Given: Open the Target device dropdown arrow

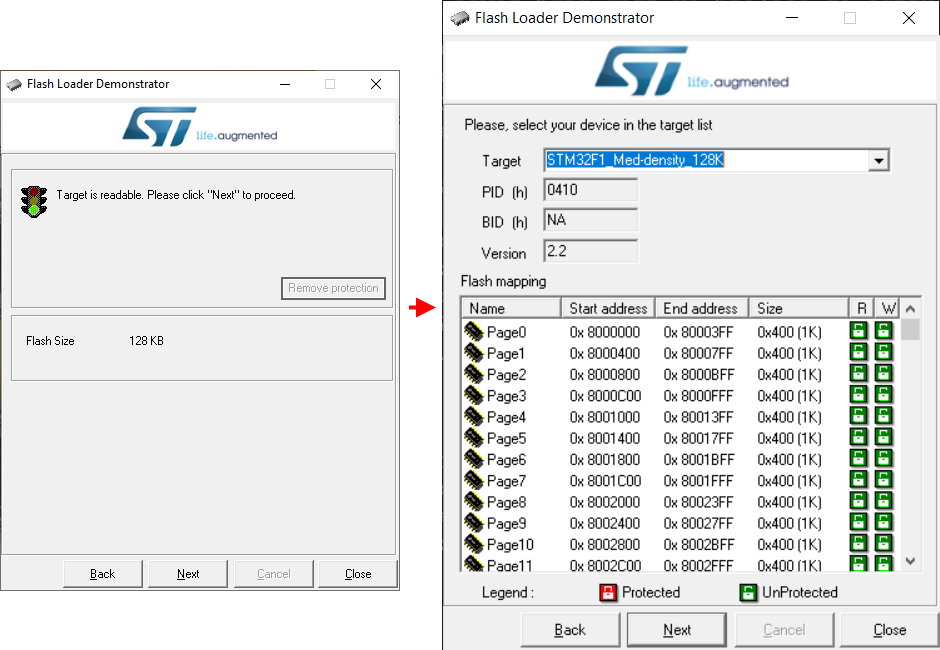Looking at the screenshot, I should (878, 160).
